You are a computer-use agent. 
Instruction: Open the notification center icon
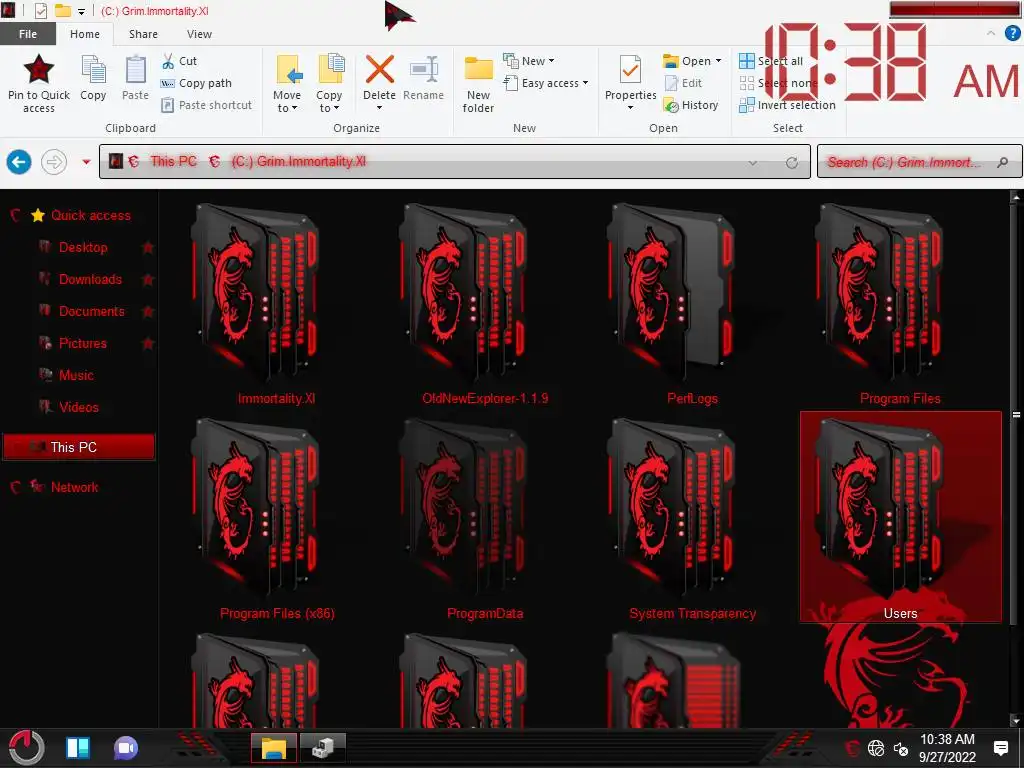click(1000, 748)
